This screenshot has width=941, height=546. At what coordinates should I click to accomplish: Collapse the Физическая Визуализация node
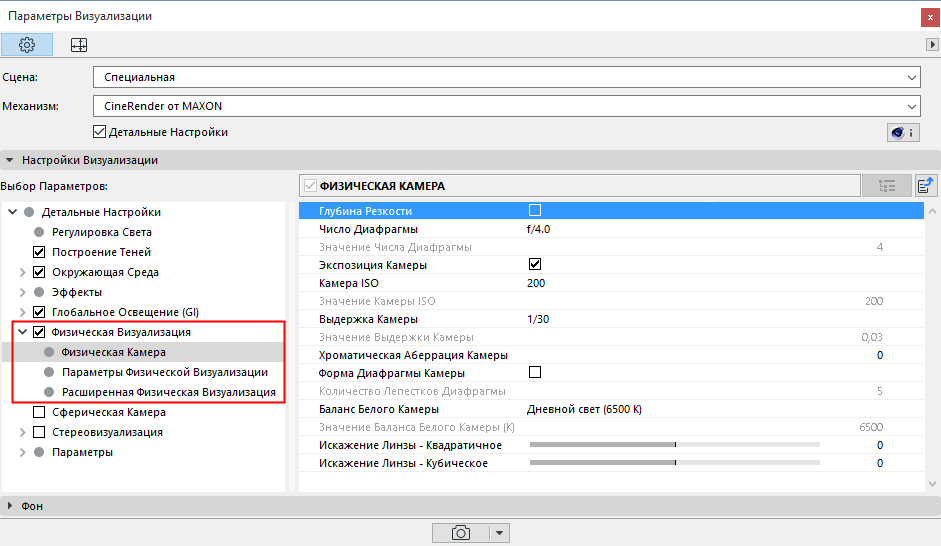pyautogui.click(x=22, y=332)
